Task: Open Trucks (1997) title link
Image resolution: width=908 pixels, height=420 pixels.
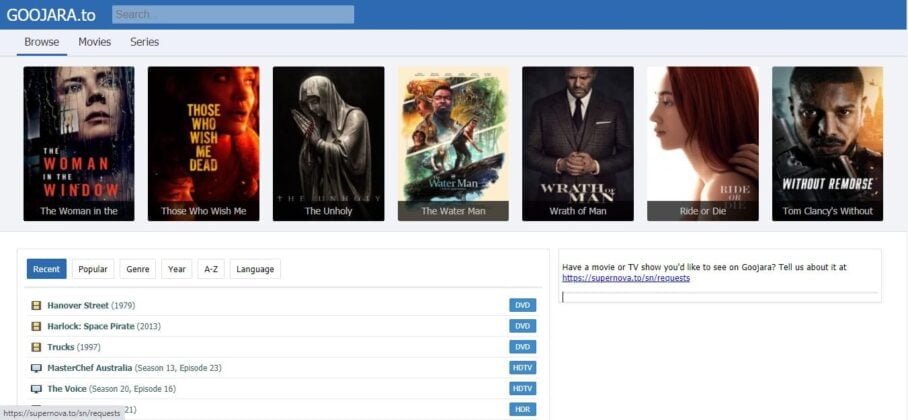Action: click(74, 347)
